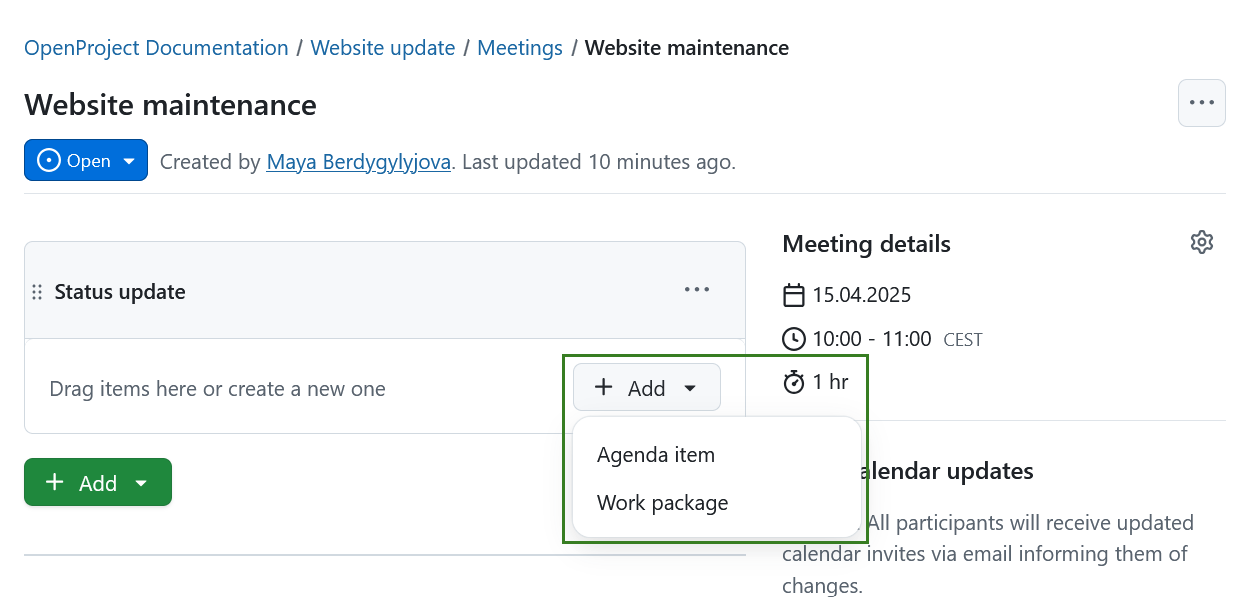Click the circle icon in the Open status button
Image resolution: width=1243 pixels, height=598 pixels.
point(48,161)
